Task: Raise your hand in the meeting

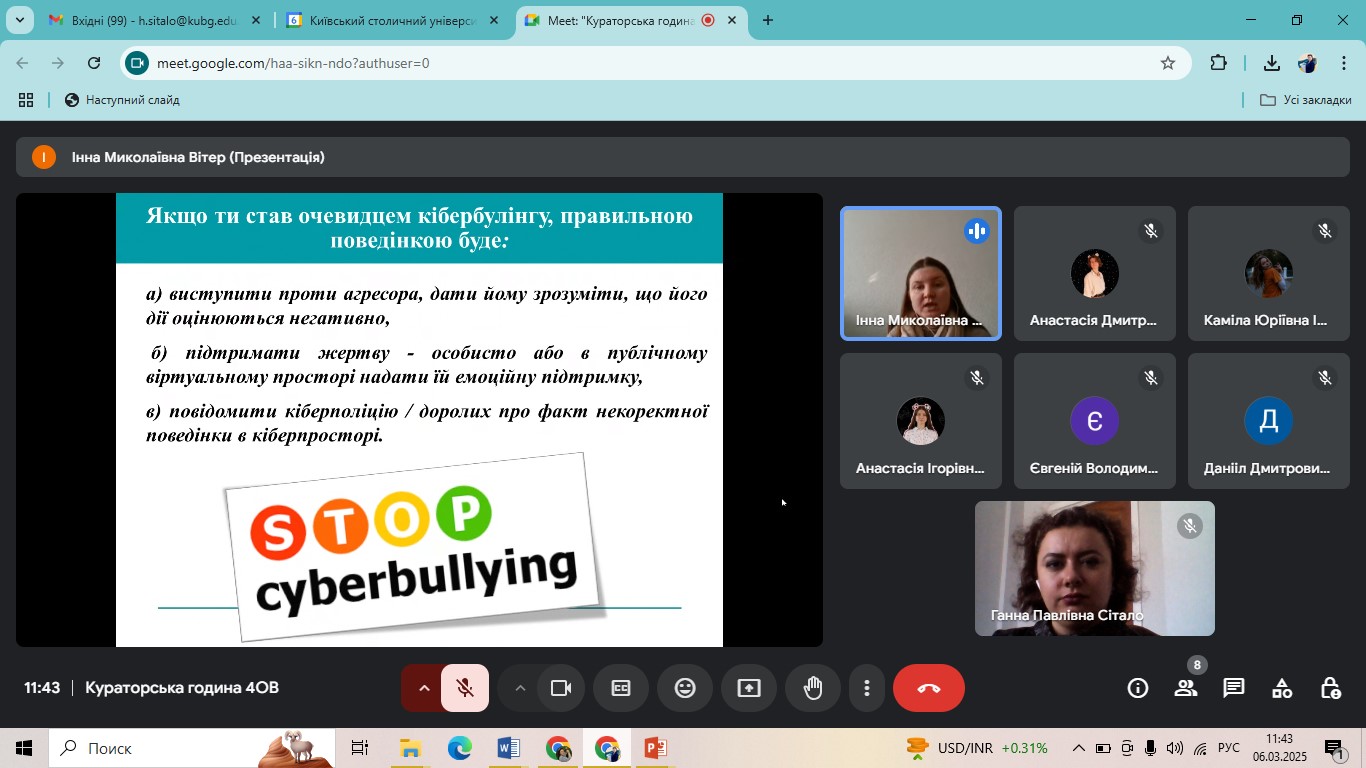Action: tap(813, 688)
